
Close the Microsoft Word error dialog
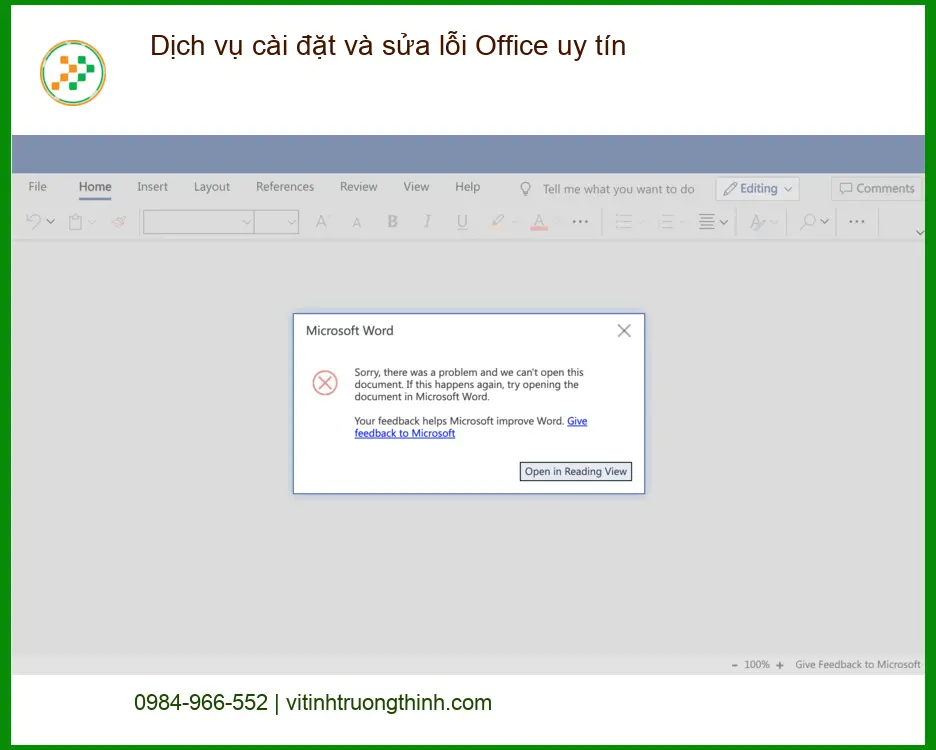pyautogui.click(x=624, y=331)
